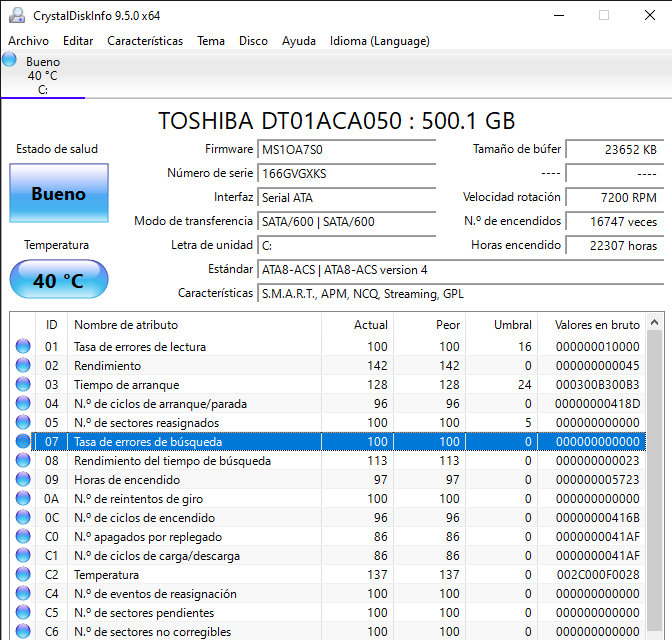Open the Características menu
The height and width of the screenshot is (640, 672).
click(145, 41)
